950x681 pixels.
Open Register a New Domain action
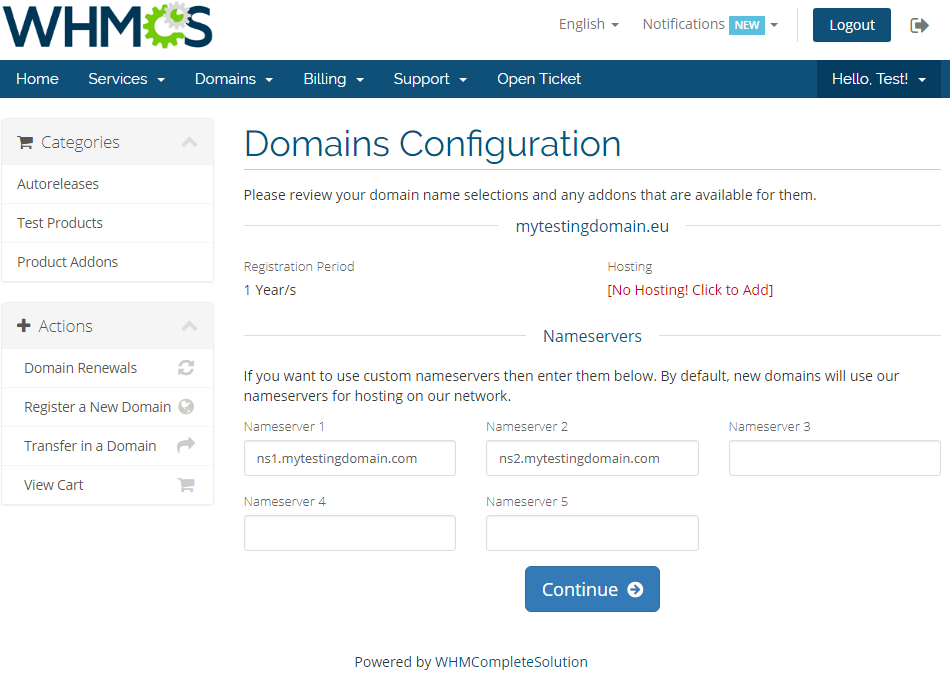(107, 407)
